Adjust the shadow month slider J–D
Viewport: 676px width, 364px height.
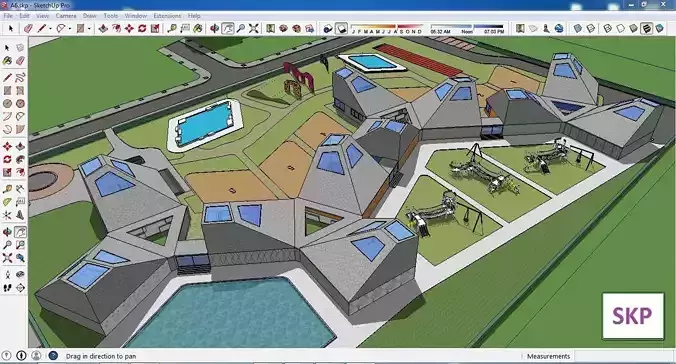point(387,28)
